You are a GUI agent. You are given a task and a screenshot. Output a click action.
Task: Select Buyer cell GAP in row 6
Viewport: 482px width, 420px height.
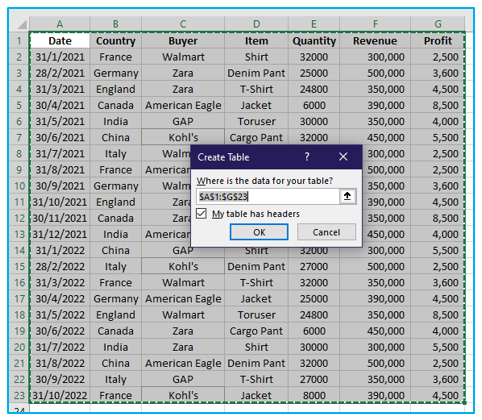(183, 121)
